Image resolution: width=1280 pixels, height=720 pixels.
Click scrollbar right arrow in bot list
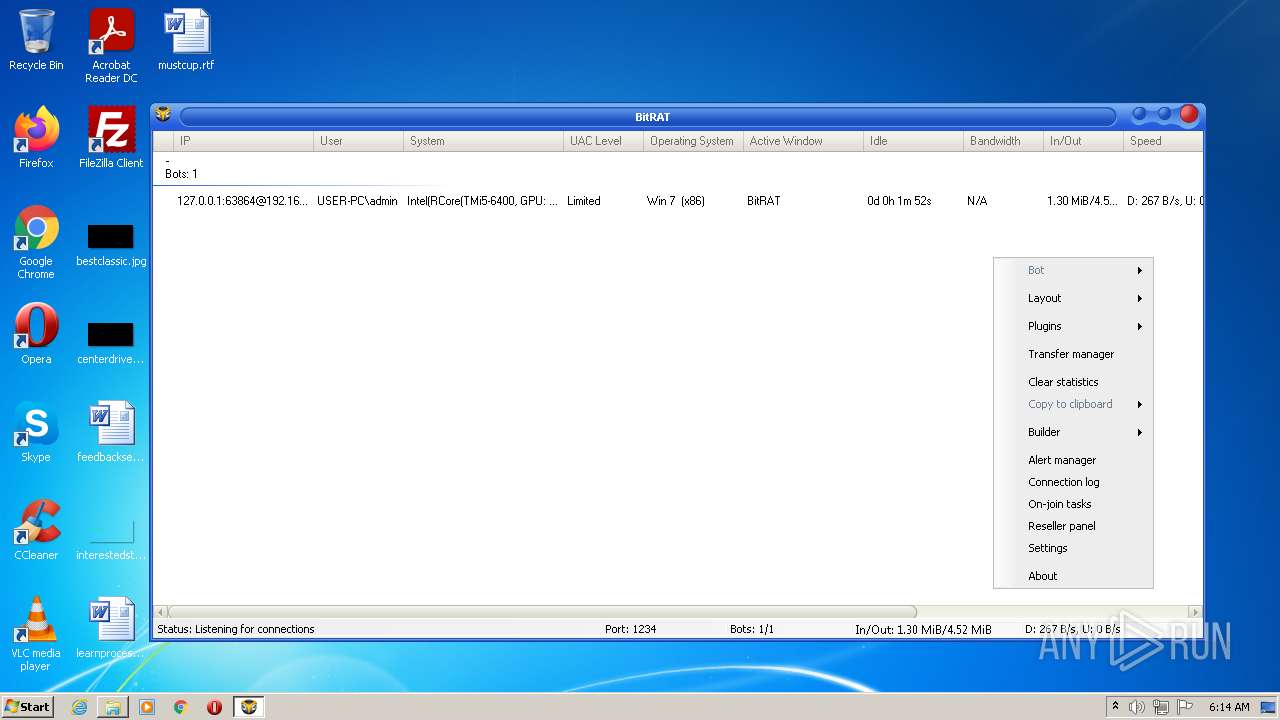click(x=1194, y=611)
